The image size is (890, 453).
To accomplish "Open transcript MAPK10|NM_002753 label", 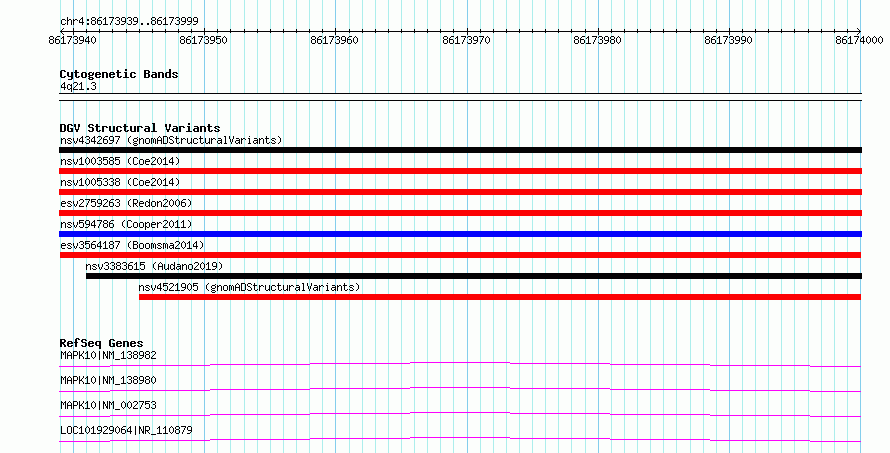I will tap(108, 405).
